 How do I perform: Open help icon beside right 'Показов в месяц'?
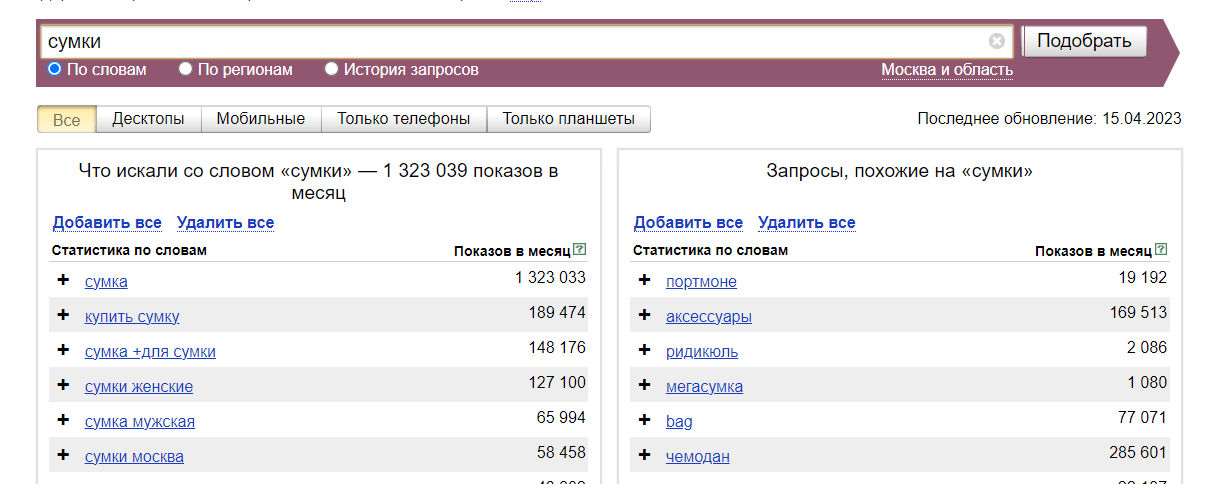click(1161, 249)
